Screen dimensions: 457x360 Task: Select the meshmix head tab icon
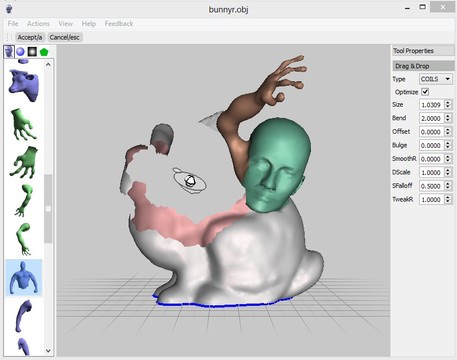click(x=9, y=52)
